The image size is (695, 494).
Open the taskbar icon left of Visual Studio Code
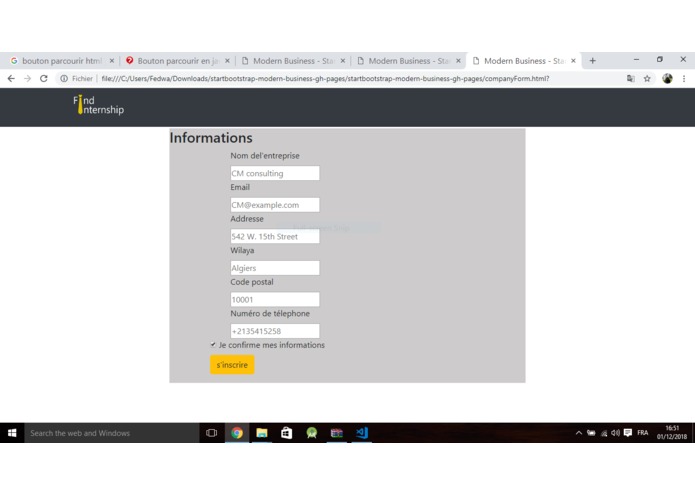pos(336,433)
